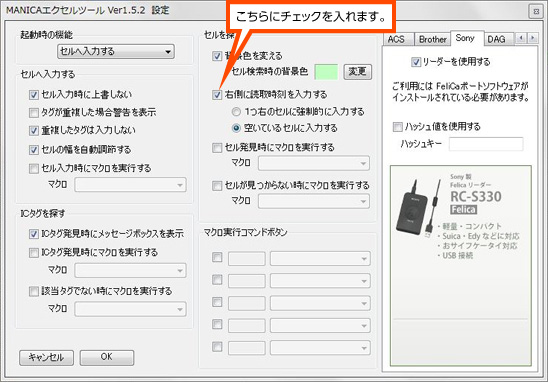Click tab strip right arrow
Image resolution: width=548 pixels, height=383 pixels.
(x=533, y=38)
